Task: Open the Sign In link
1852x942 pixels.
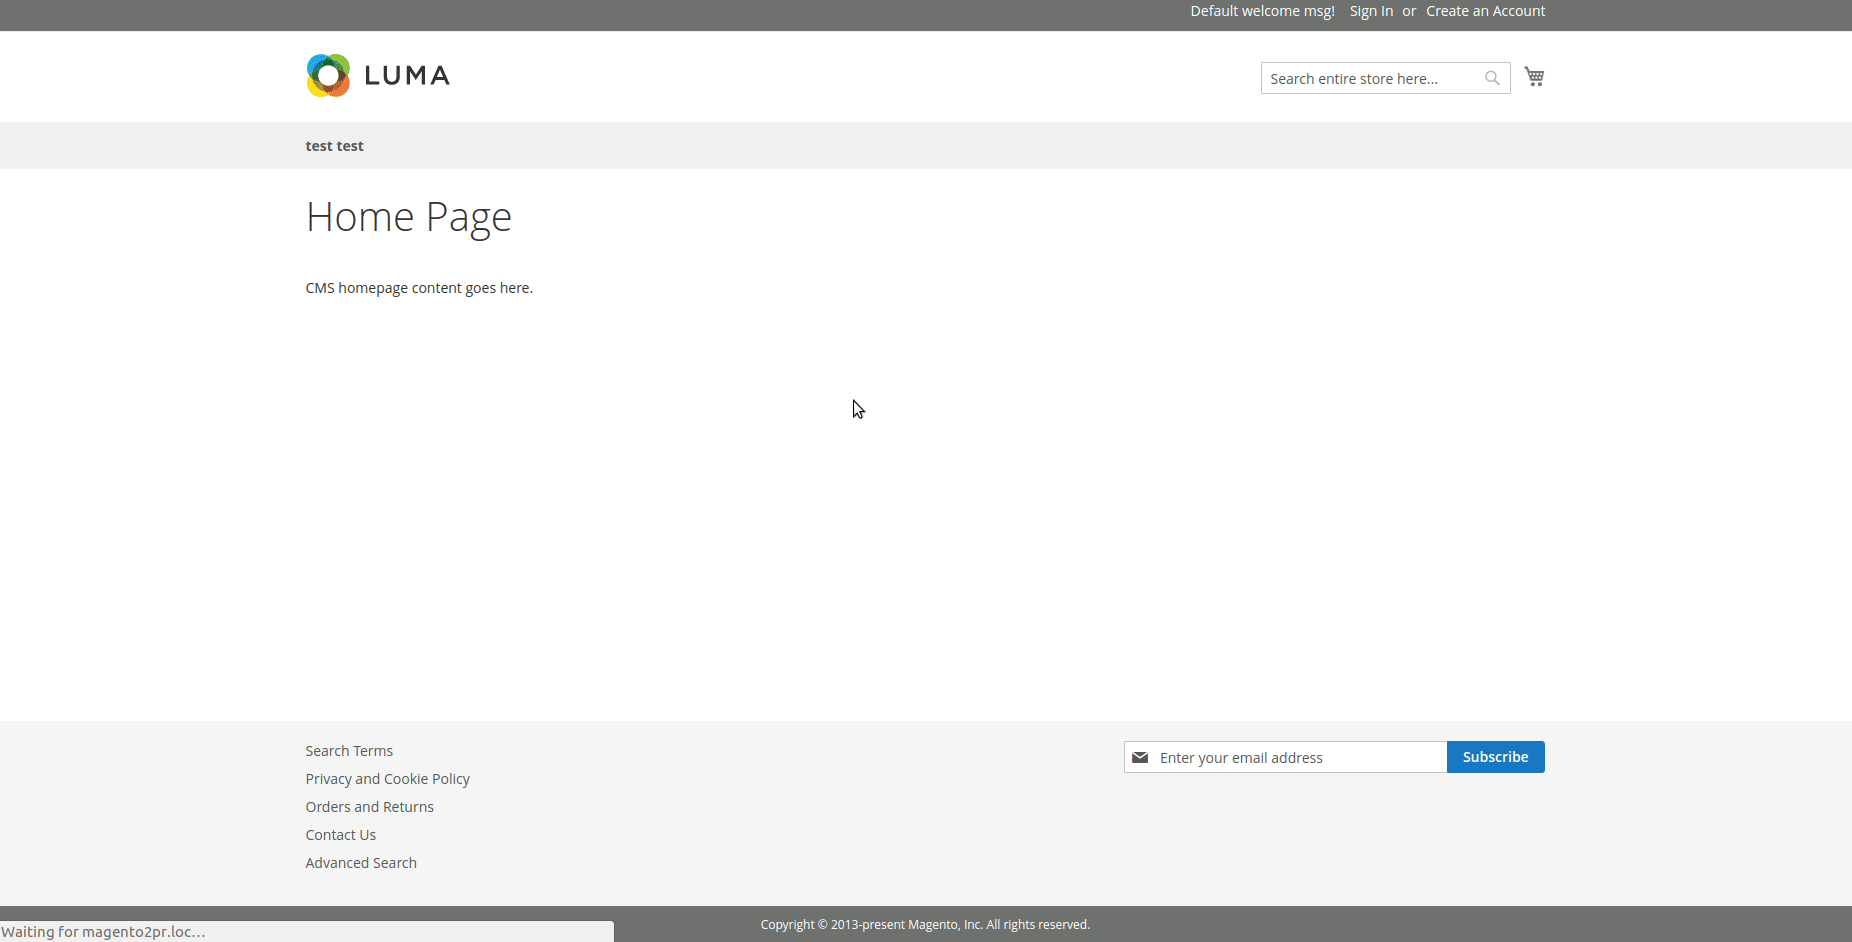Action: (1371, 11)
